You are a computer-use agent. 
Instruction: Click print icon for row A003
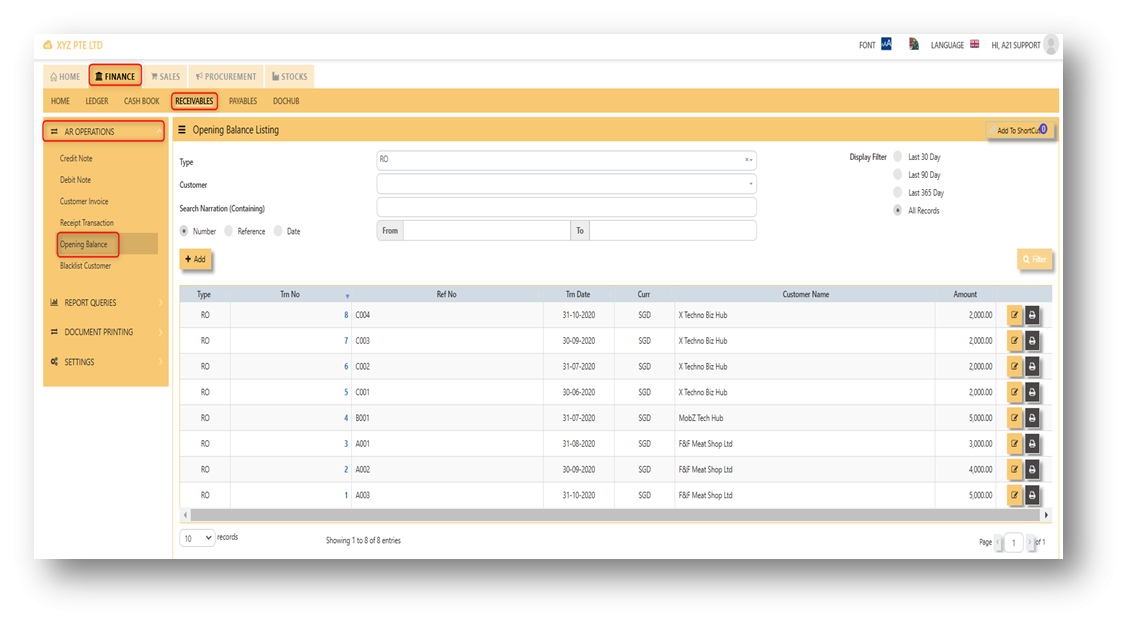[x=1032, y=495]
